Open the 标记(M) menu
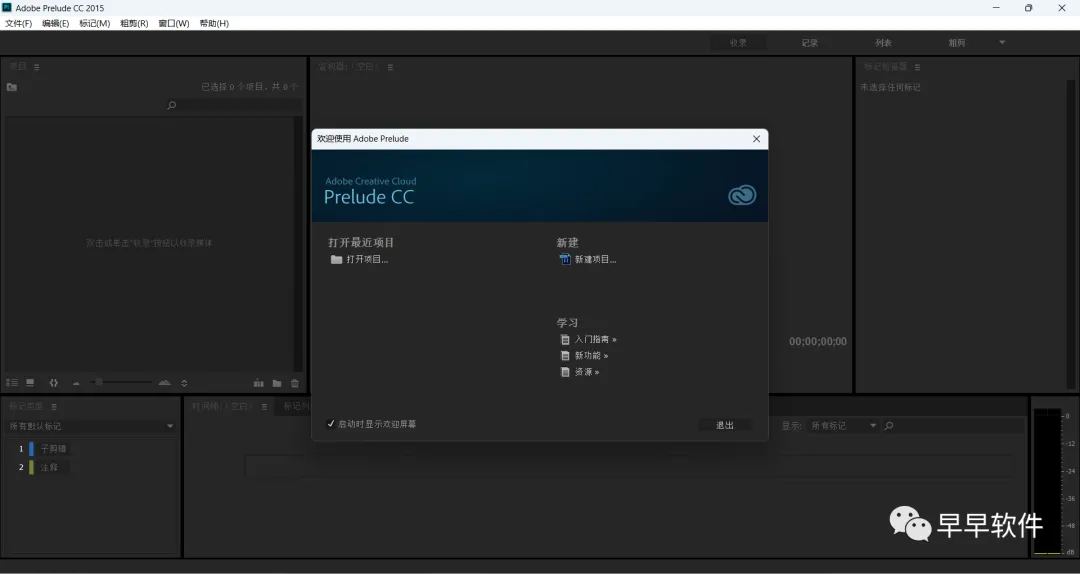Screen dimensions: 1080x574 coord(94,23)
